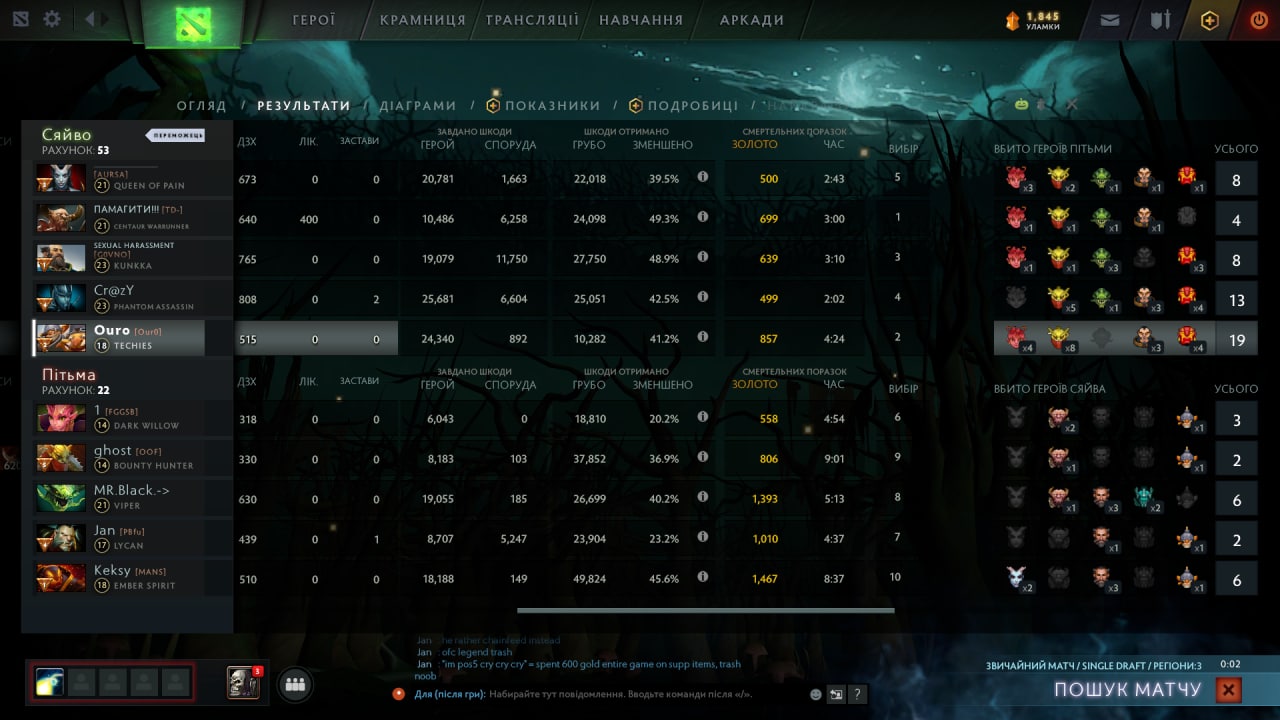
Task: Open the Dota Plus hexagon icon
Action: coord(1210,20)
